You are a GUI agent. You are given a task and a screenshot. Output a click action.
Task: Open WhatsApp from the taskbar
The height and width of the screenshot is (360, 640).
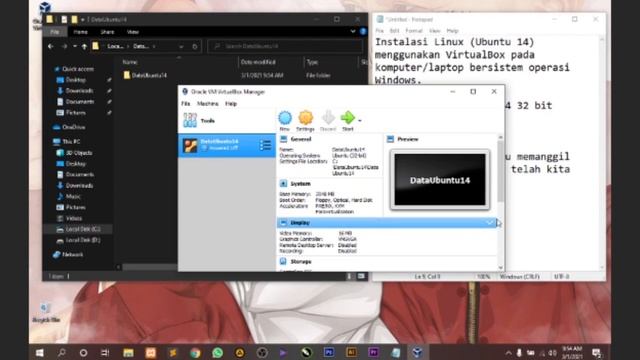[x=218, y=353]
